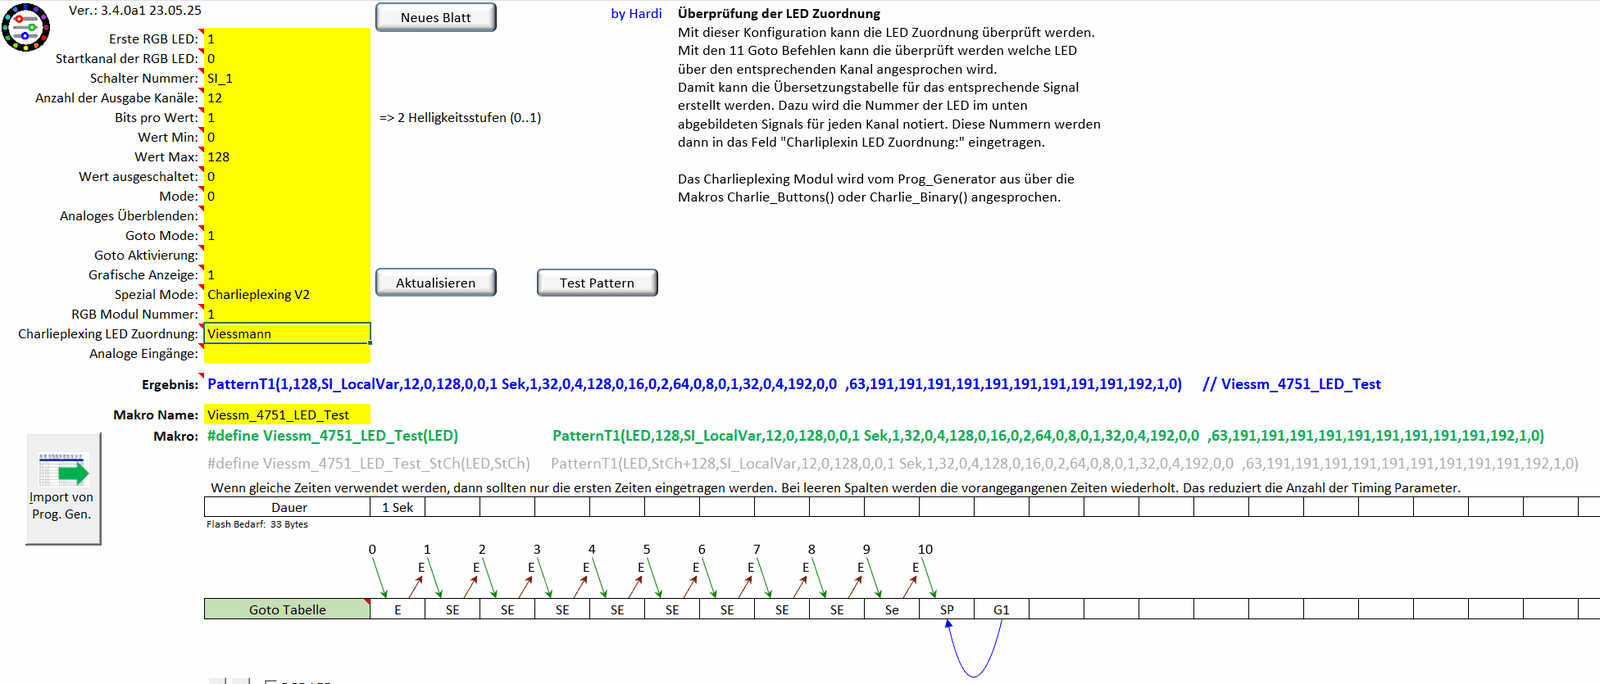The height and width of the screenshot is (684, 1600).
Task: Select the G1 cell in Goto table
Action: (1001, 610)
